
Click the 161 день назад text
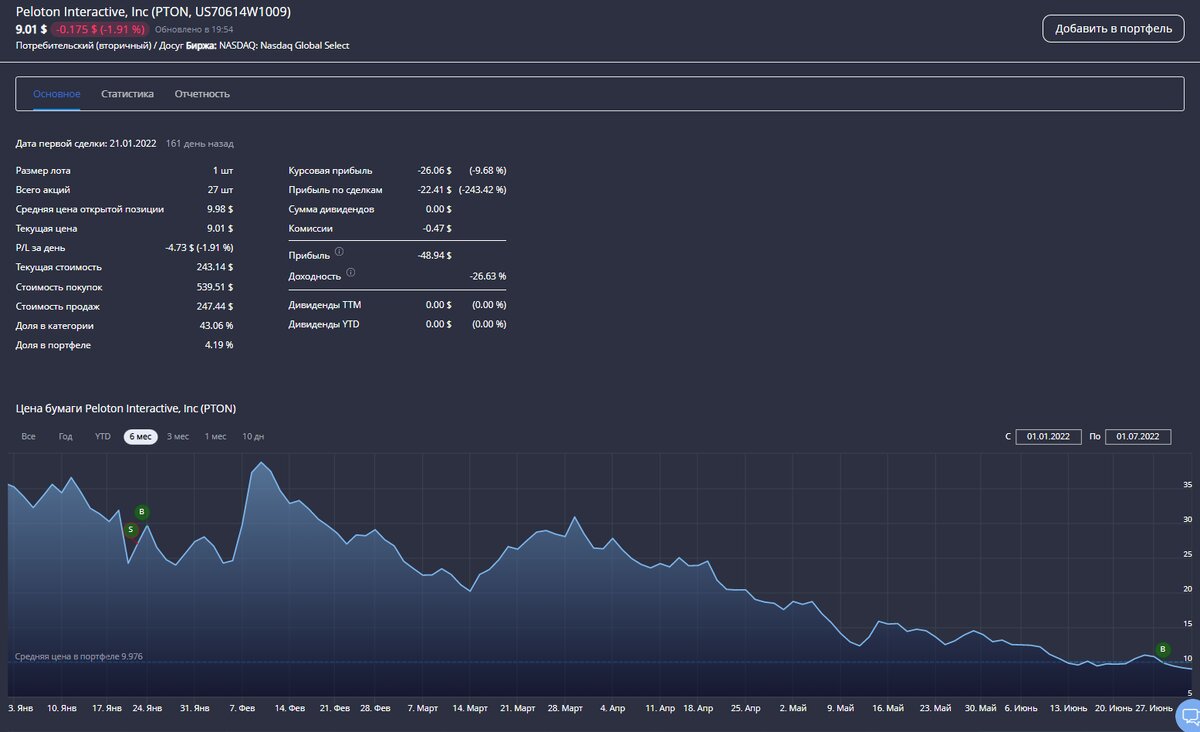200,143
